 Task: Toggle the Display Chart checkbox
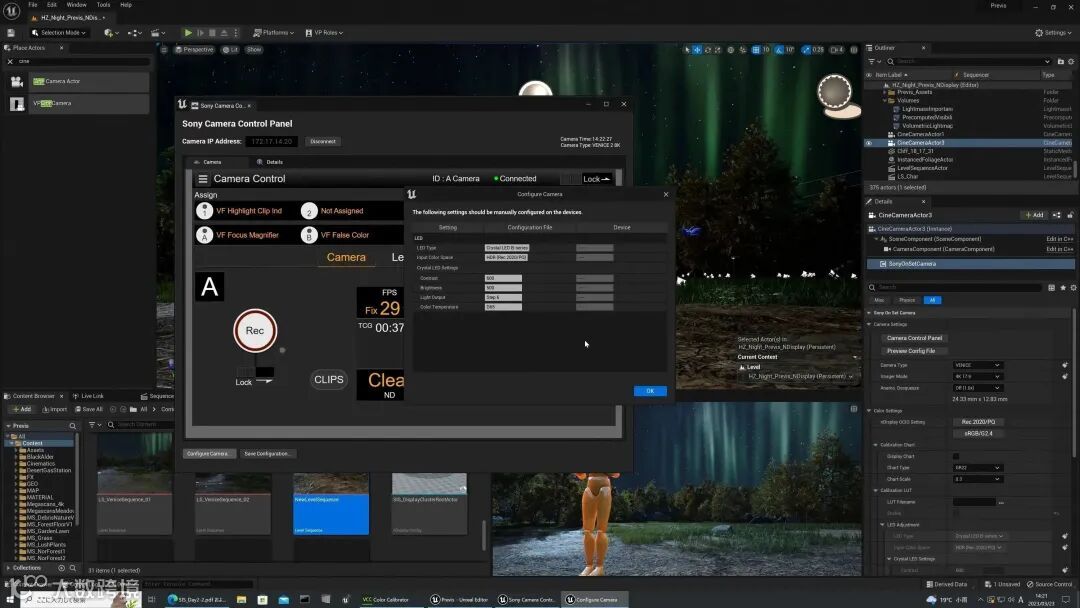(x=956, y=456)
